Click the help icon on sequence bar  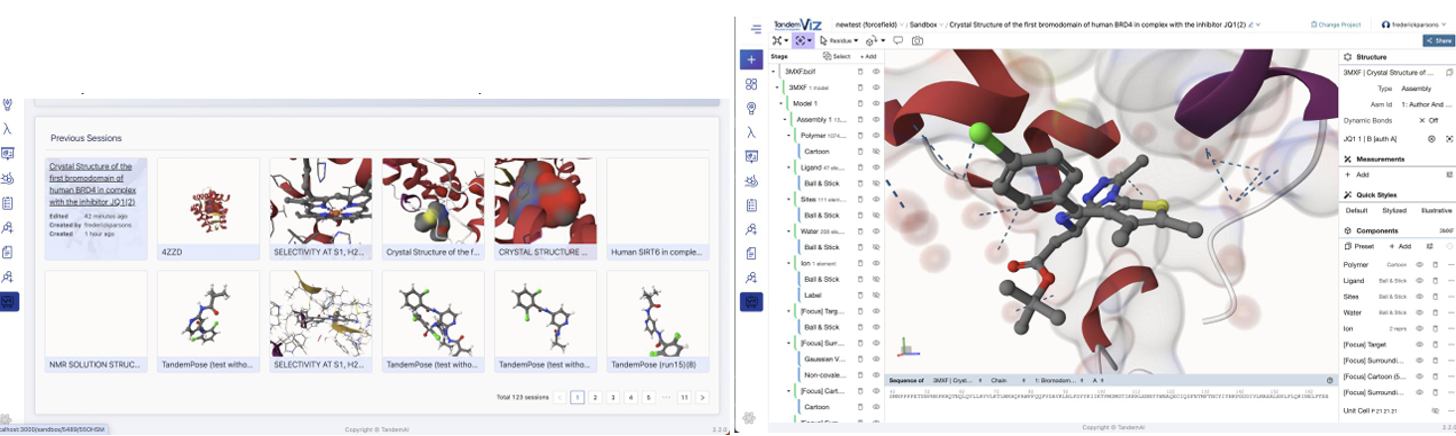point(1329,380)
